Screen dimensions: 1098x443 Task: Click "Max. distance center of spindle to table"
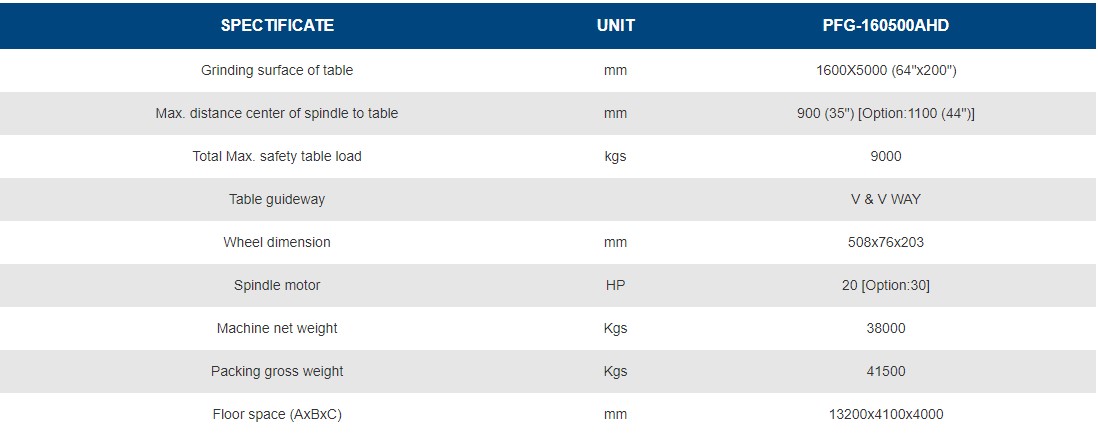277,114
